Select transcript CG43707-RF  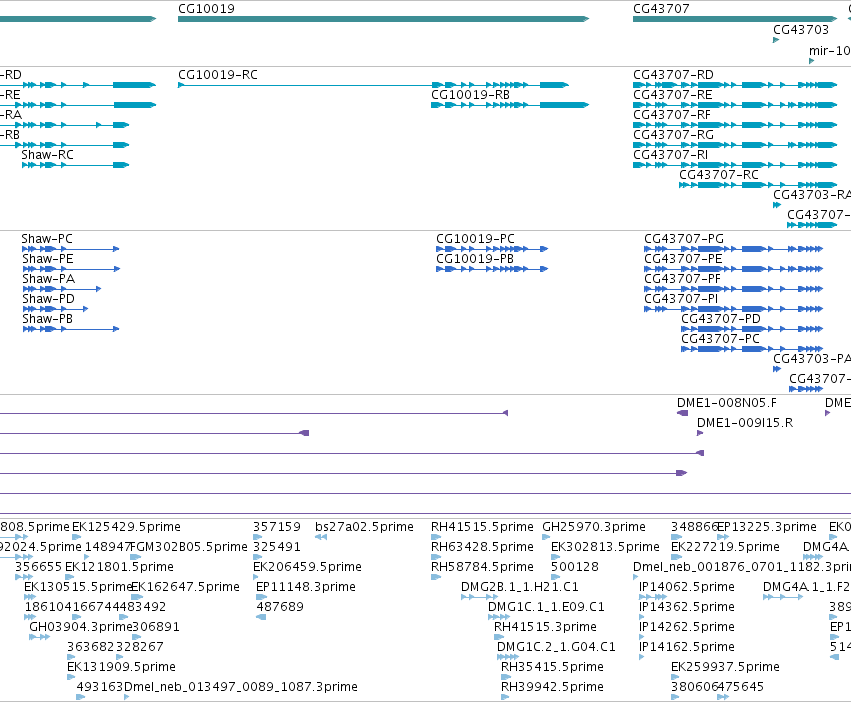point(735,125)
